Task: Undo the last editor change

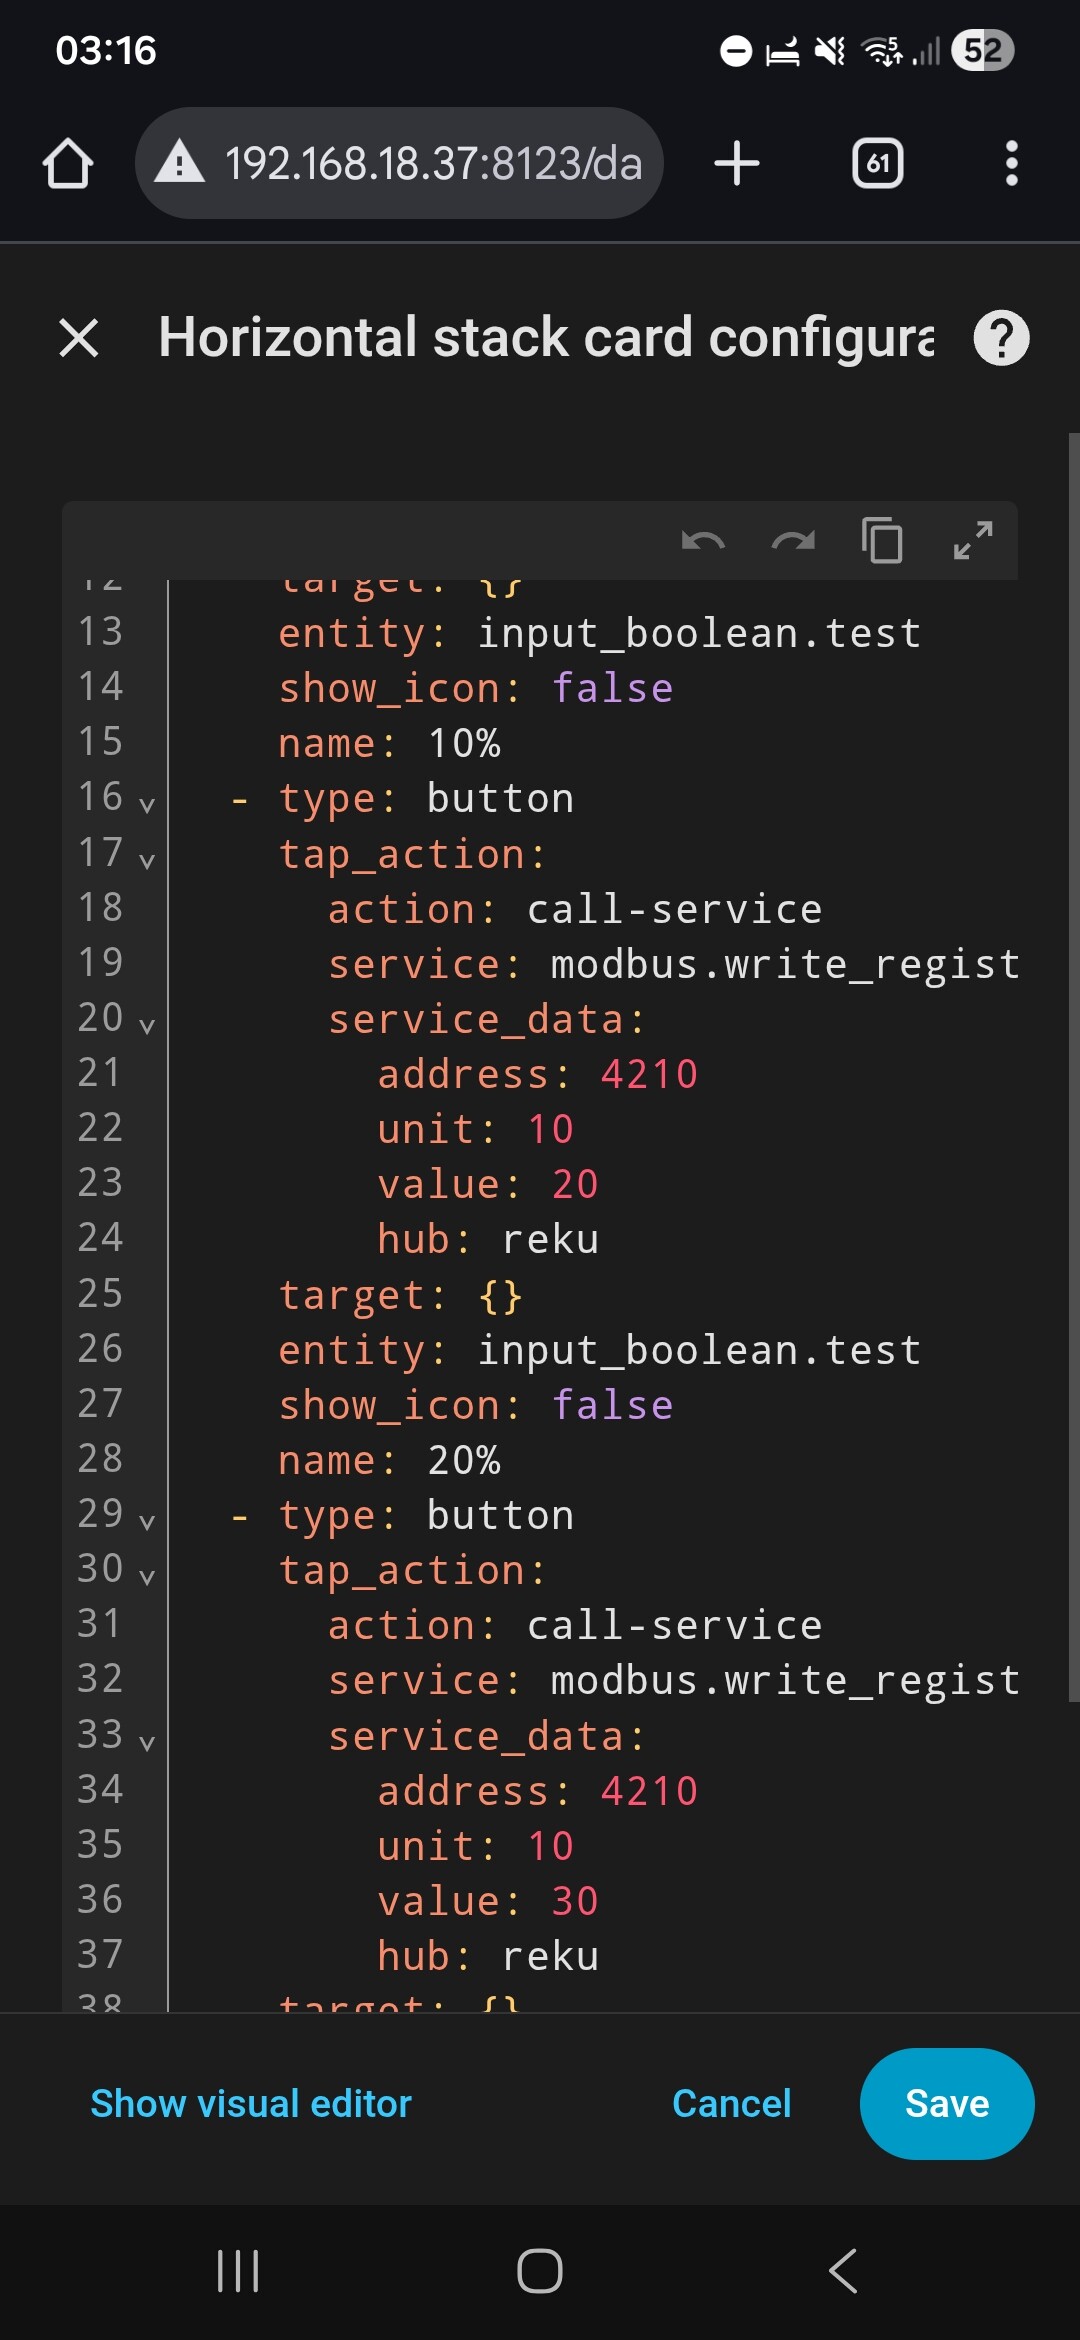Action: (703, 542)
